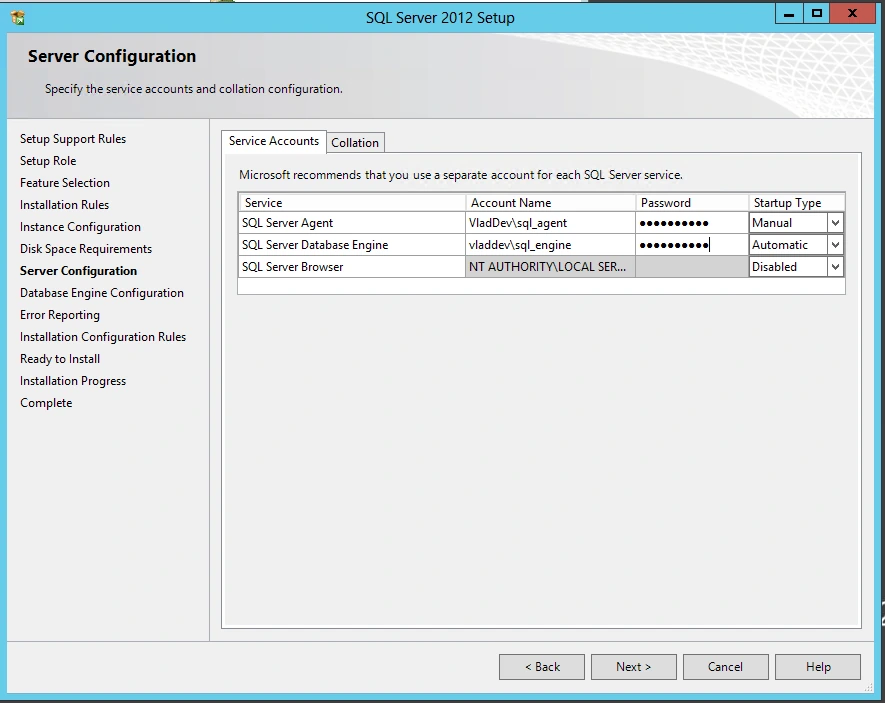The image size is (885, 703).
Task: Minimize the SQL Server 2012 Setup window
Action: (x=789, y=14)
